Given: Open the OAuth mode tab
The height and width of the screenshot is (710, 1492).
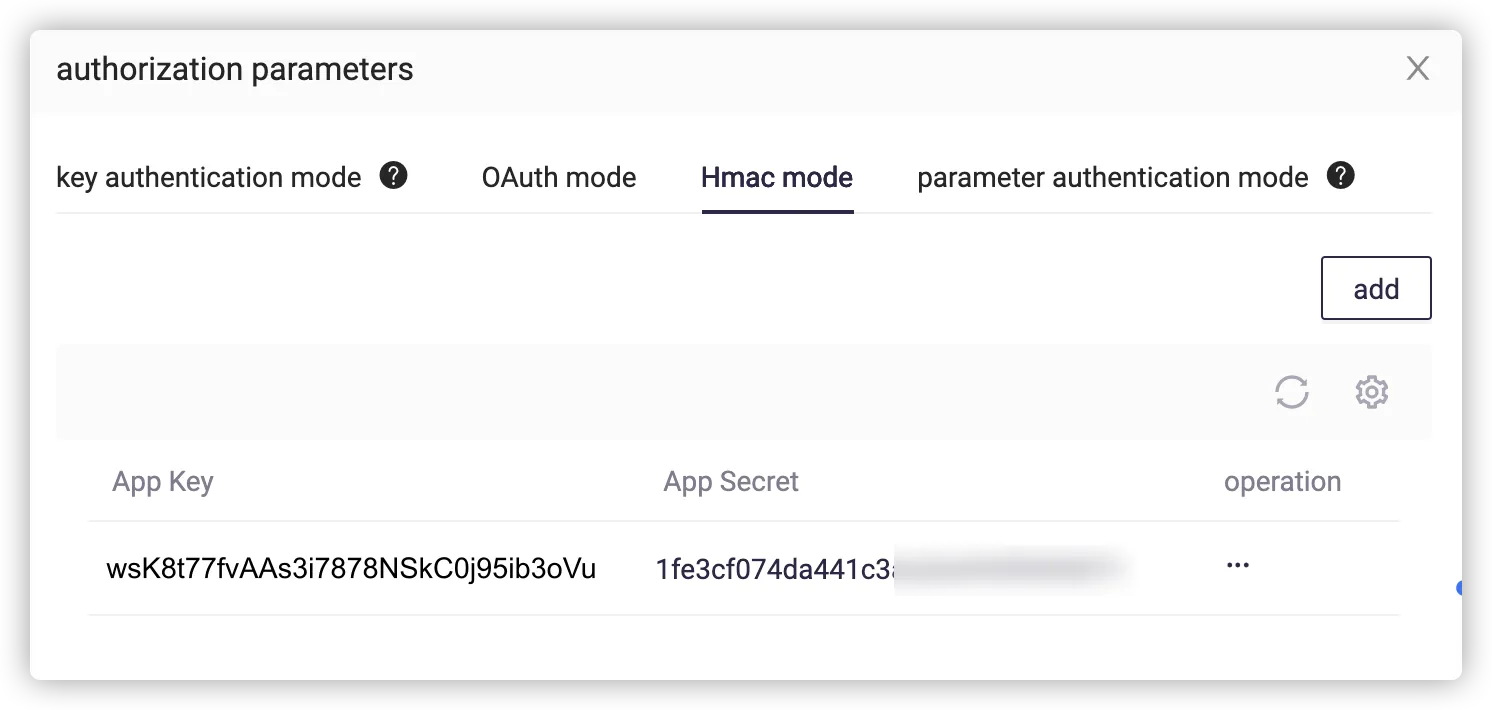Looking at the screenshot, I should pyautogui.click(x=559, y=178).
